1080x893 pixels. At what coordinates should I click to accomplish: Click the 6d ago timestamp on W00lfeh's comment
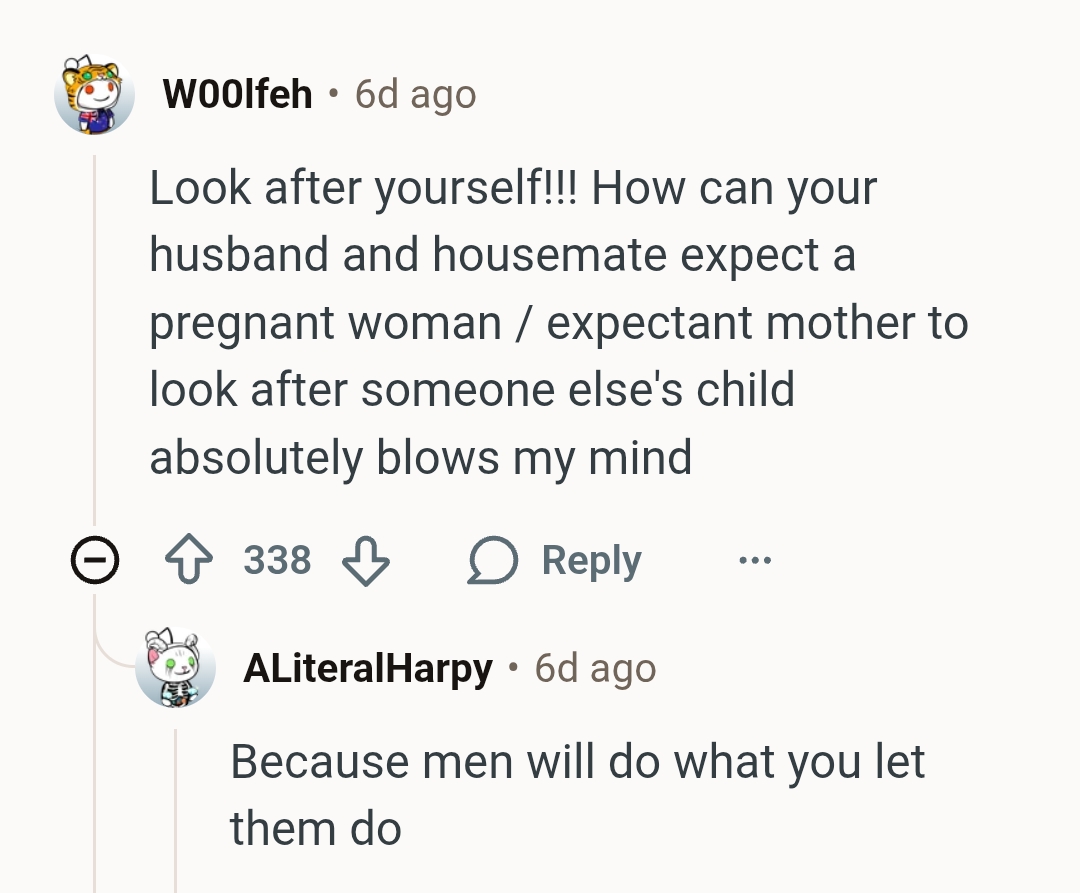[413, 93]
